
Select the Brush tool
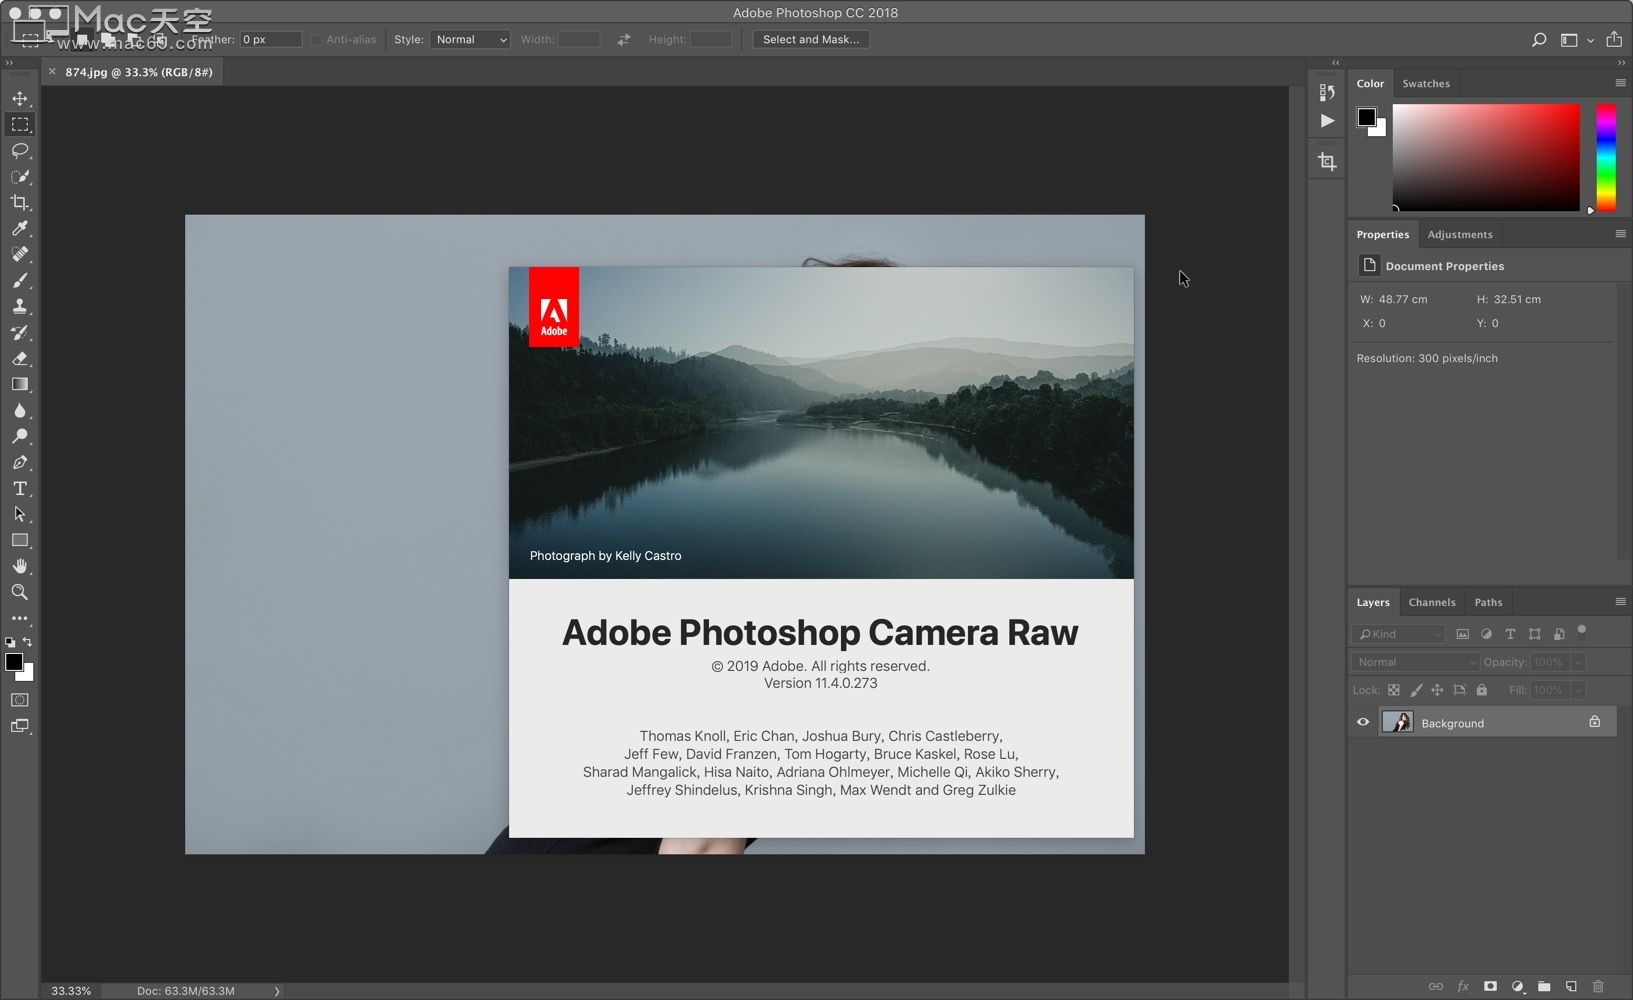[x=20, y=280]
